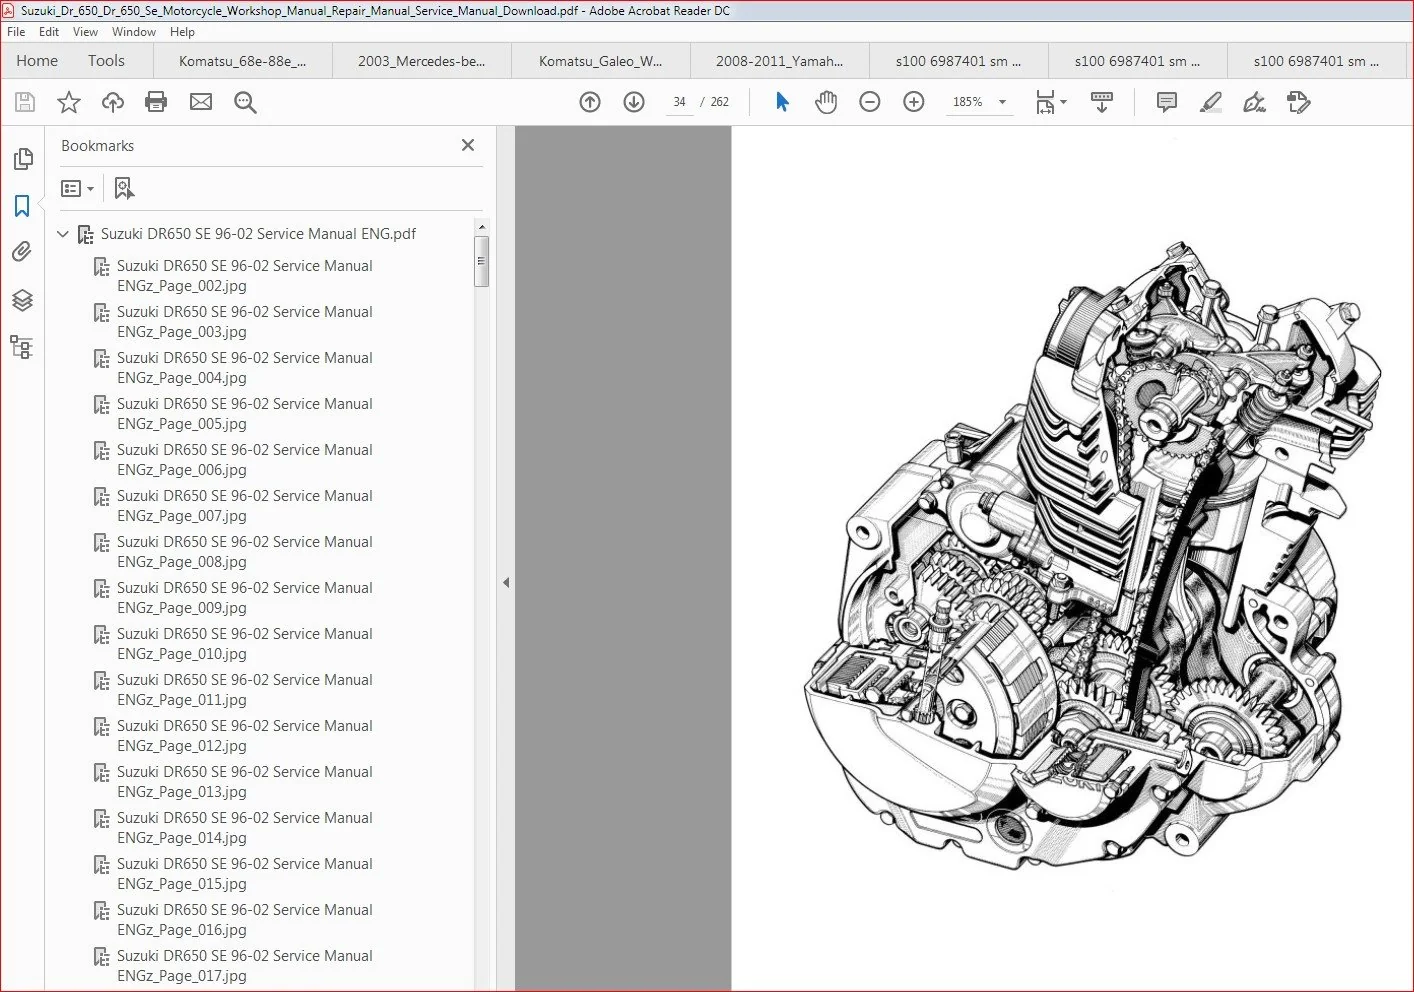This screenshot has height=992, width=1414.
Task: Switch to the Komatsu_68e-88e document tab
Action: click(242, 61)
